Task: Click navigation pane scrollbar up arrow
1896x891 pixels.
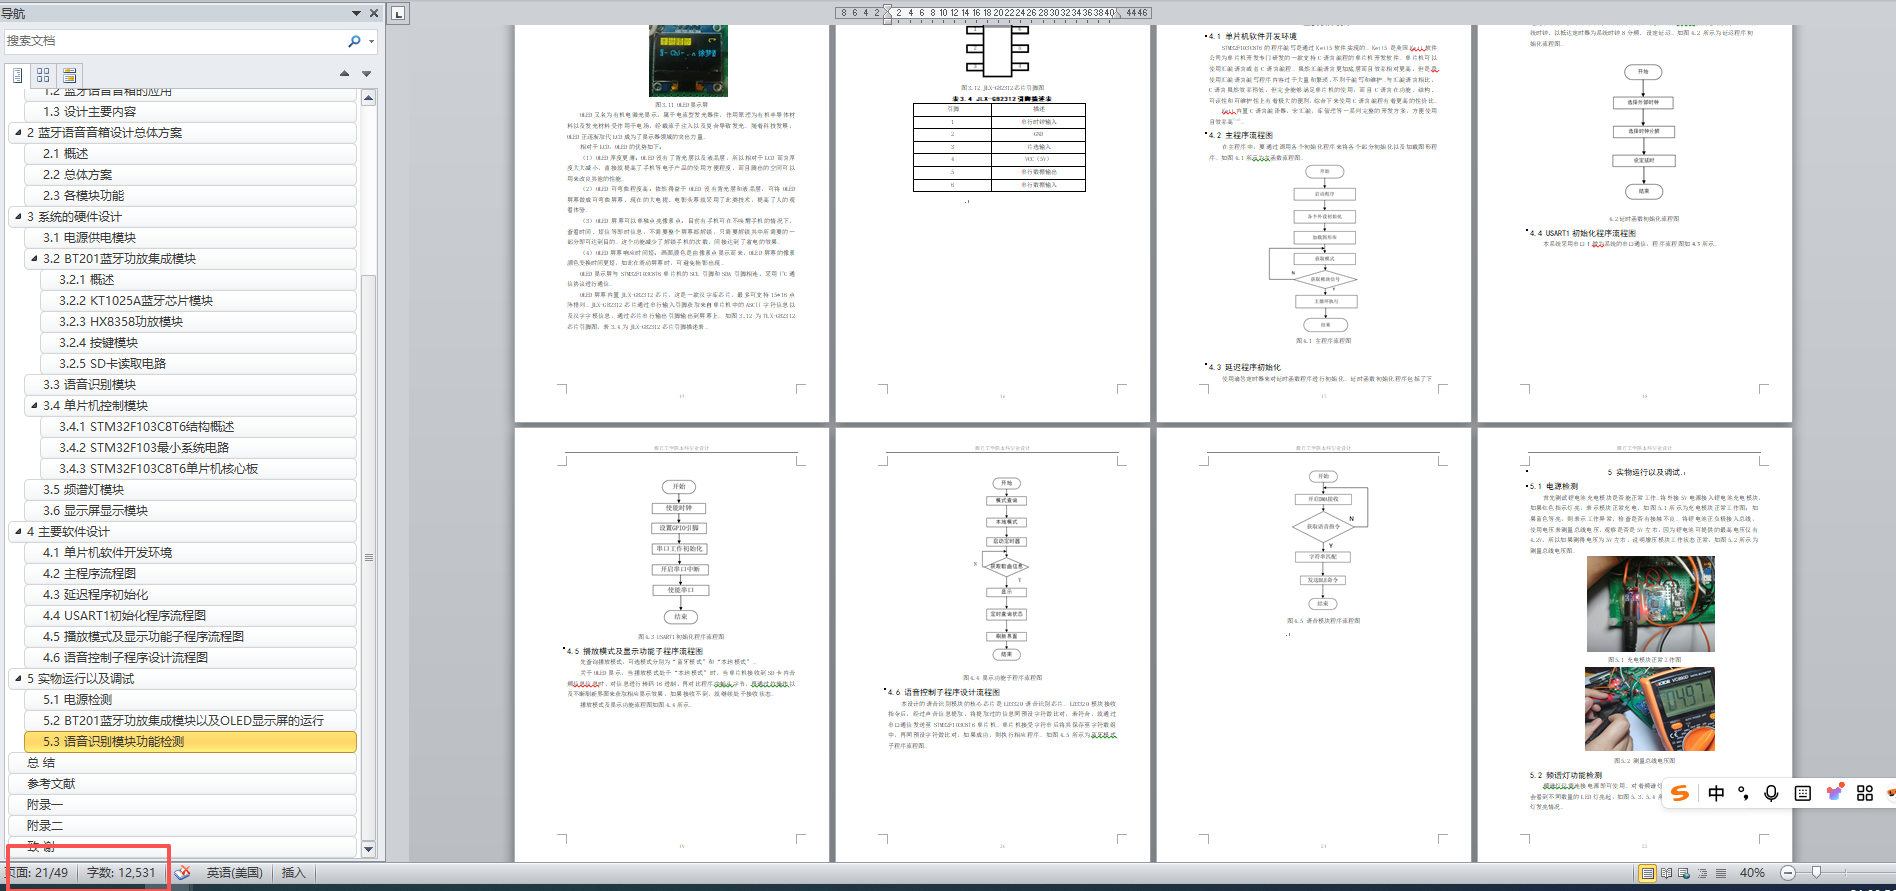Action: pos(368,98)
